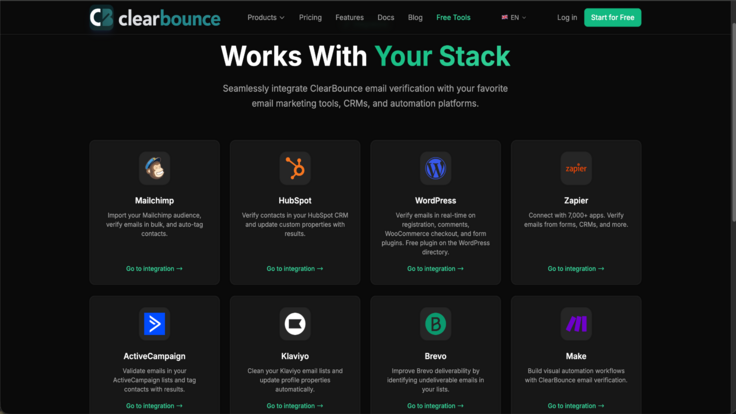Go to the Features menu item
Image resolution: width=736 pixels, height=414 pixels.
point(349,17)
